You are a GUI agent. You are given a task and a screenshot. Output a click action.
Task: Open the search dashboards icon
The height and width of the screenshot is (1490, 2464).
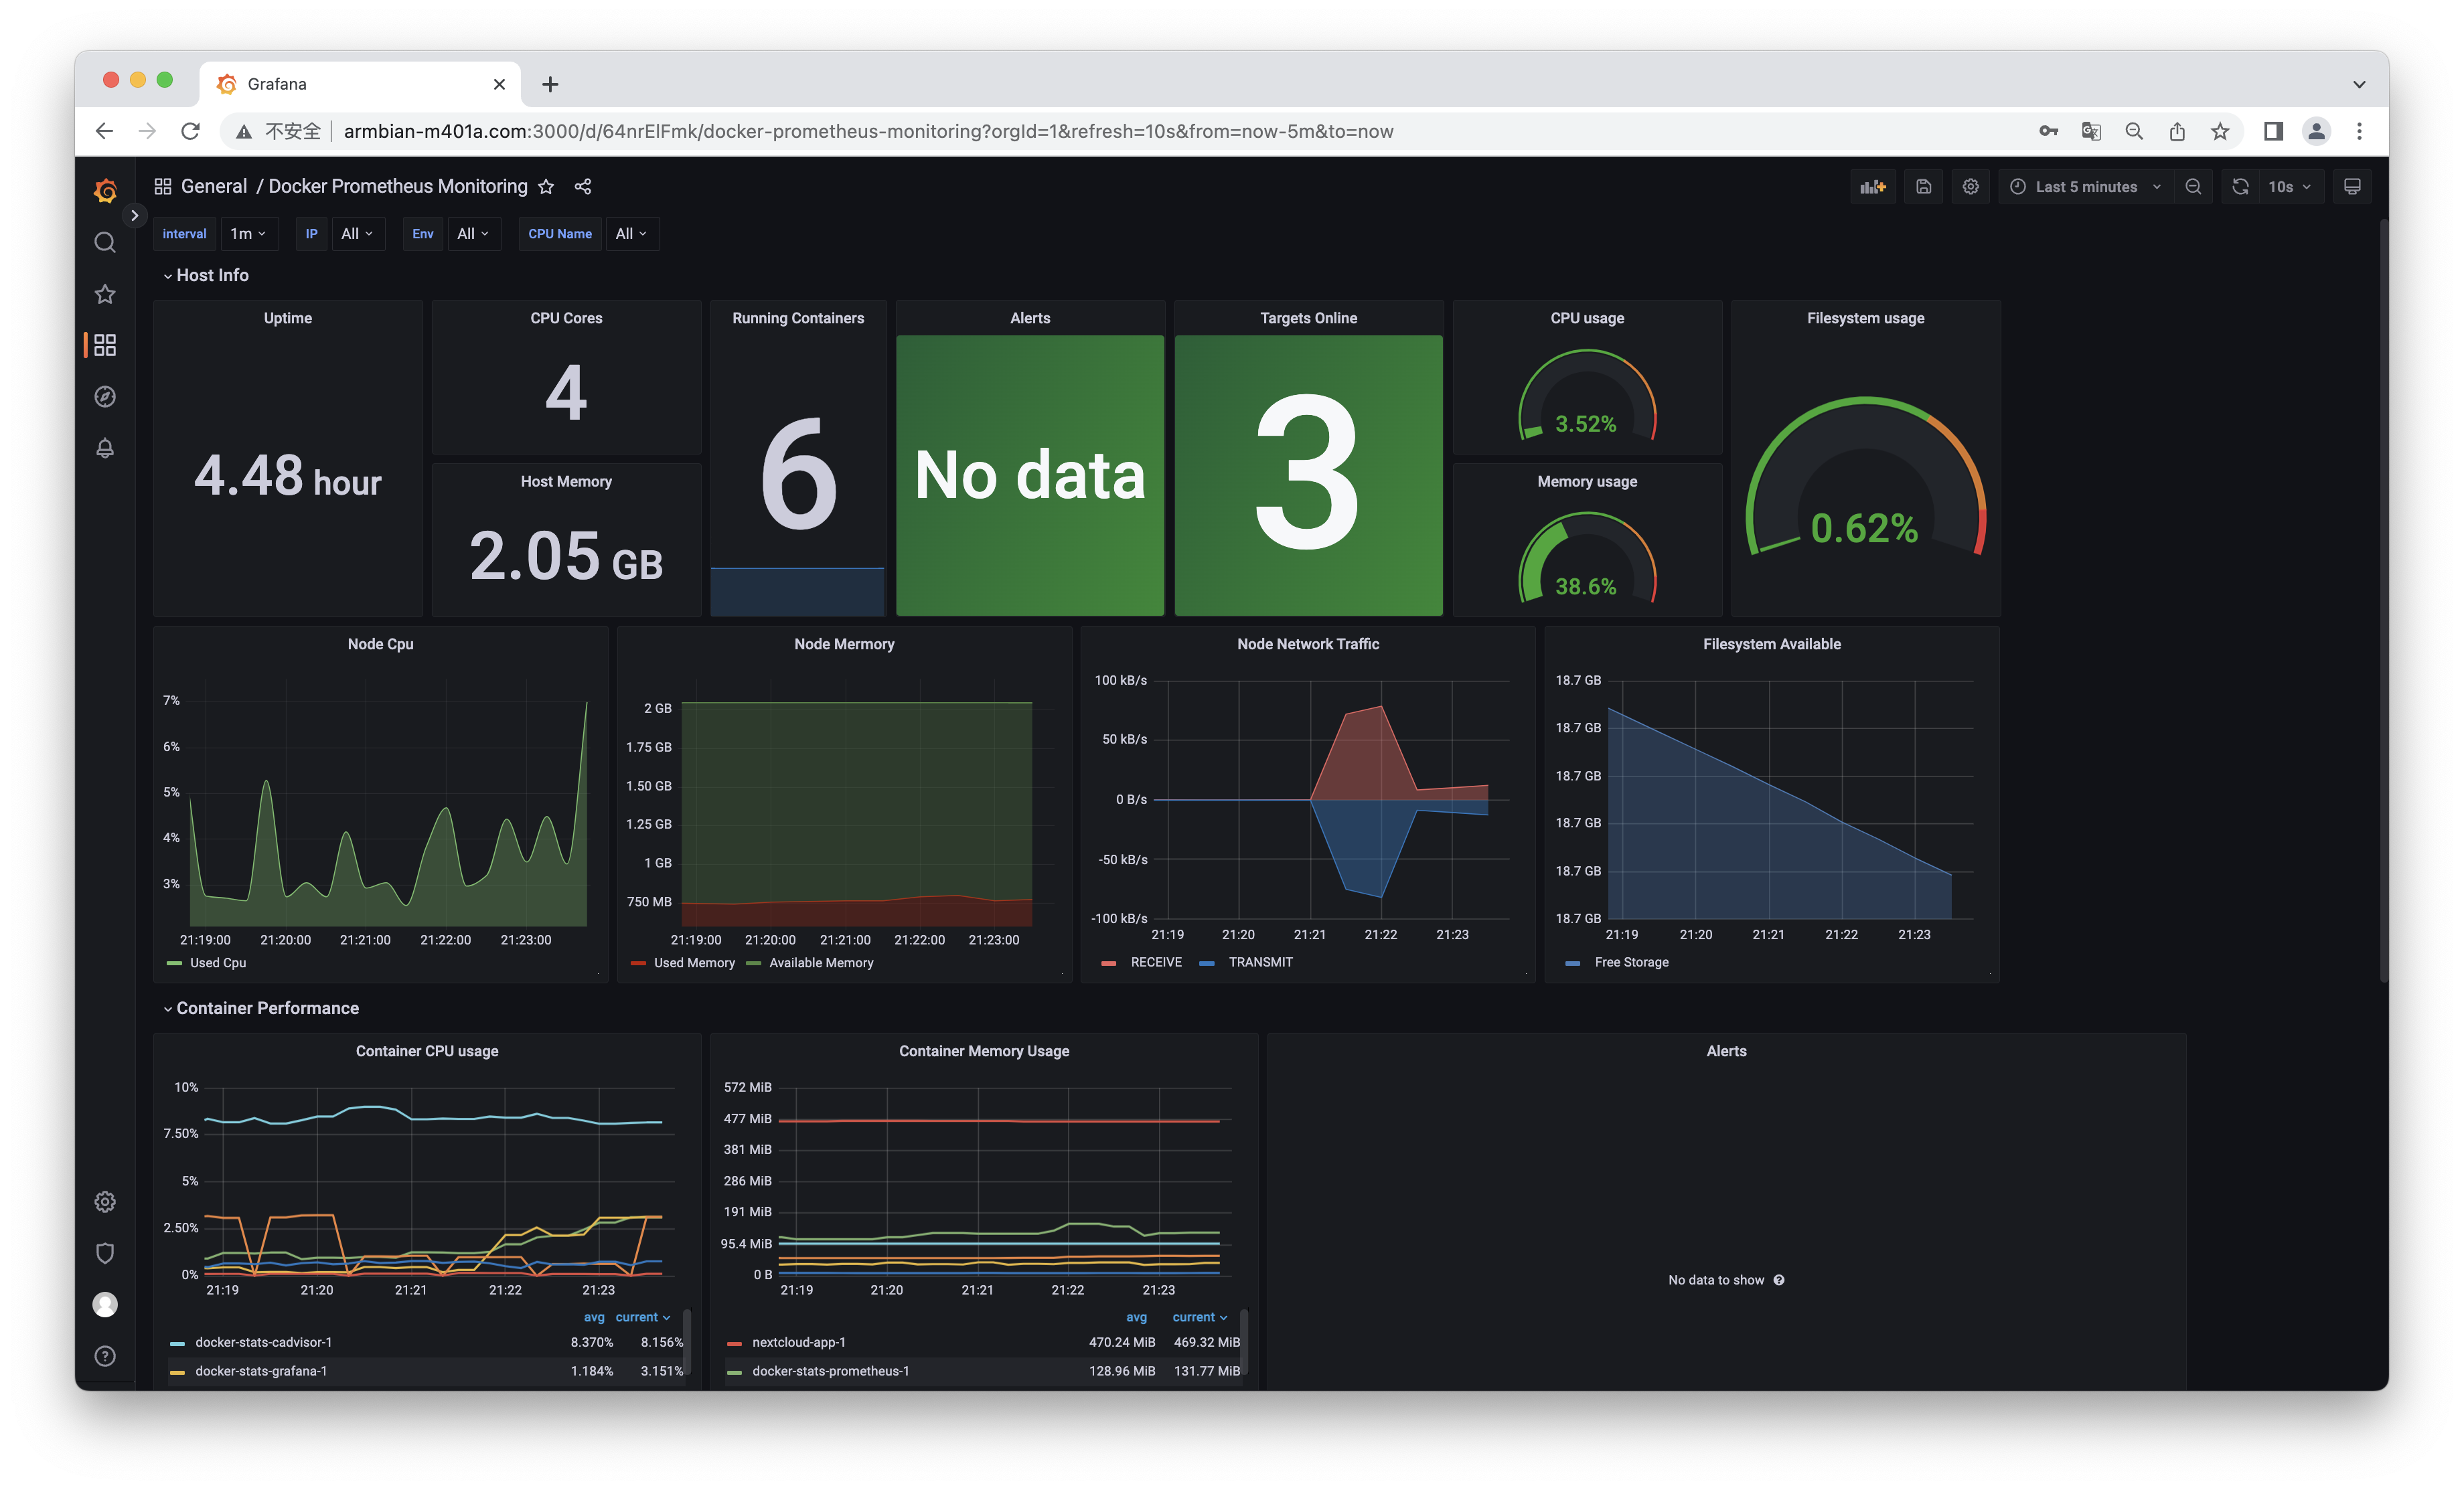pos(105,242)
